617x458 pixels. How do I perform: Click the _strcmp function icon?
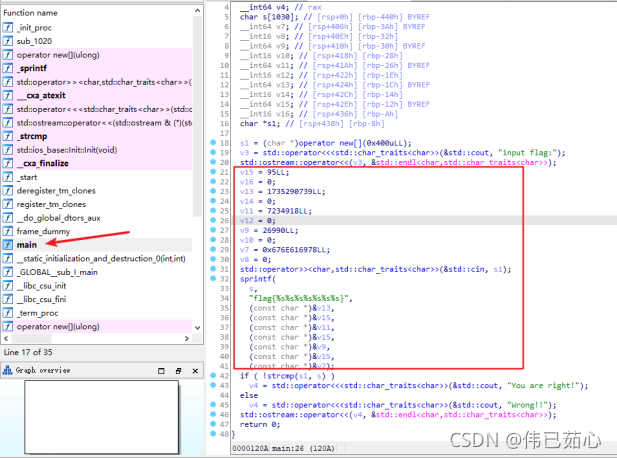click(x=7, y=136)
